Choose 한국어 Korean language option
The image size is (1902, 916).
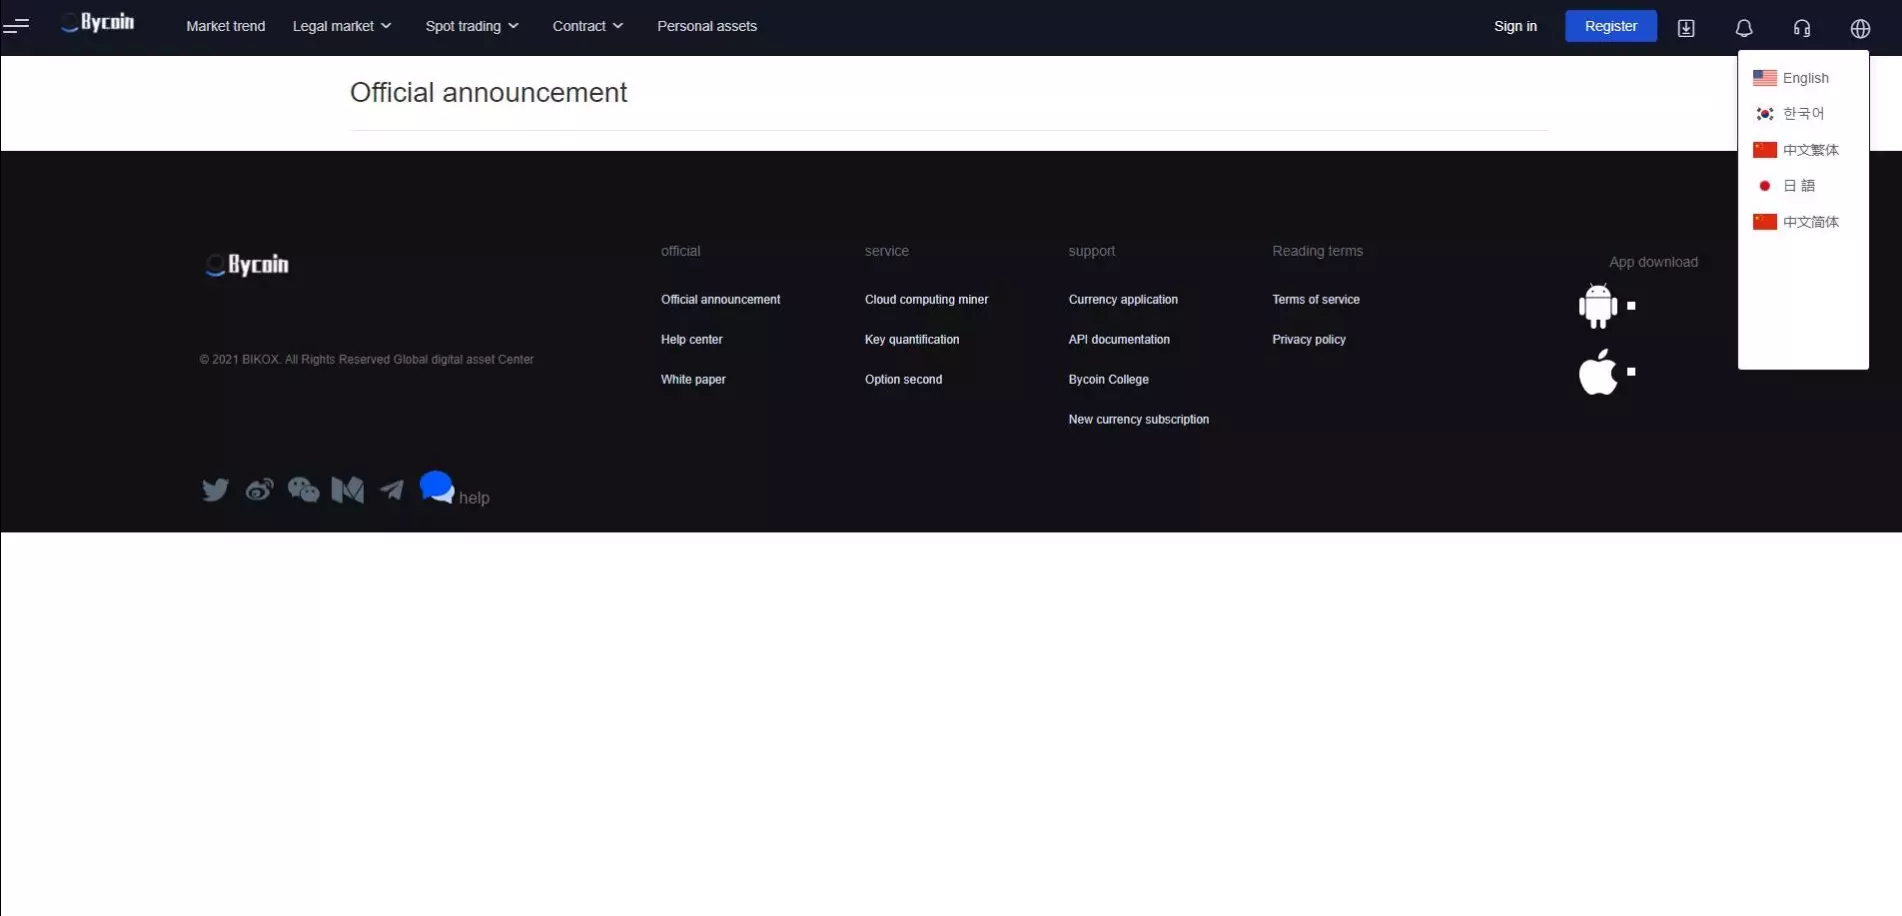click(1802, 114)
